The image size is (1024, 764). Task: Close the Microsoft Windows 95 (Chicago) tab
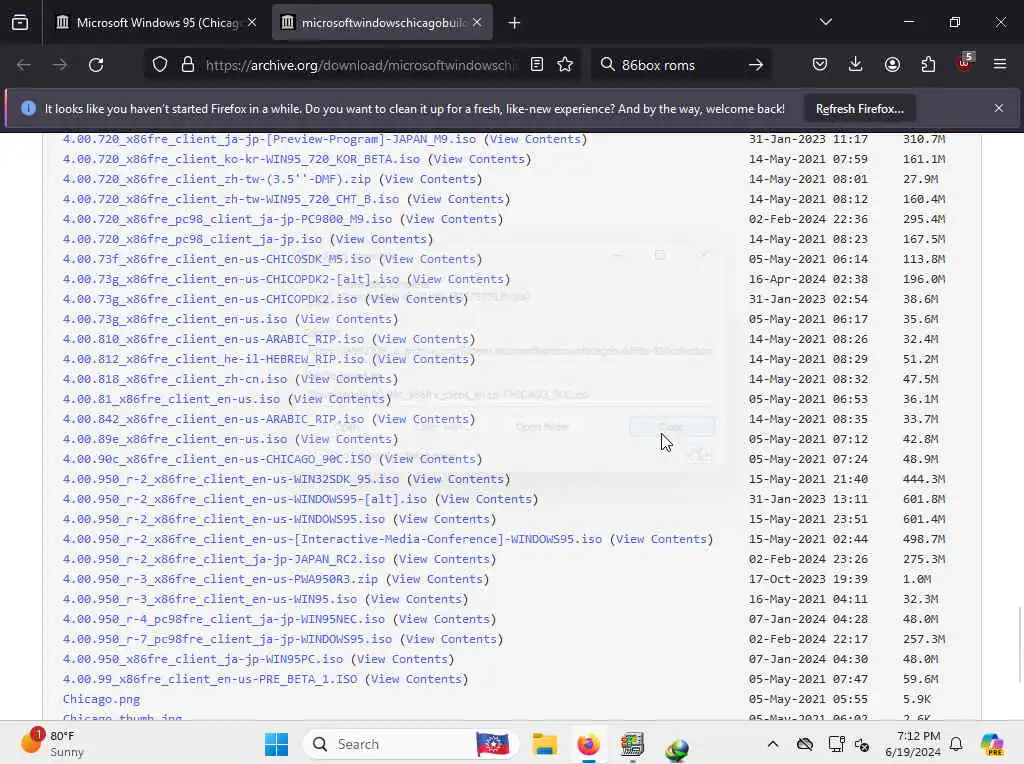click(252, 23)
